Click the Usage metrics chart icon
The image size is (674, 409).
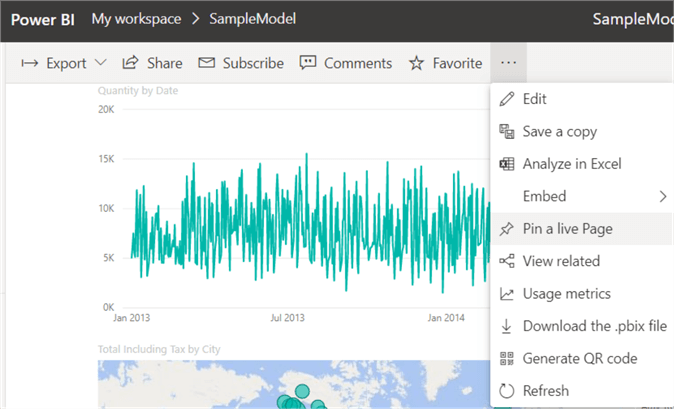[506, 294]
